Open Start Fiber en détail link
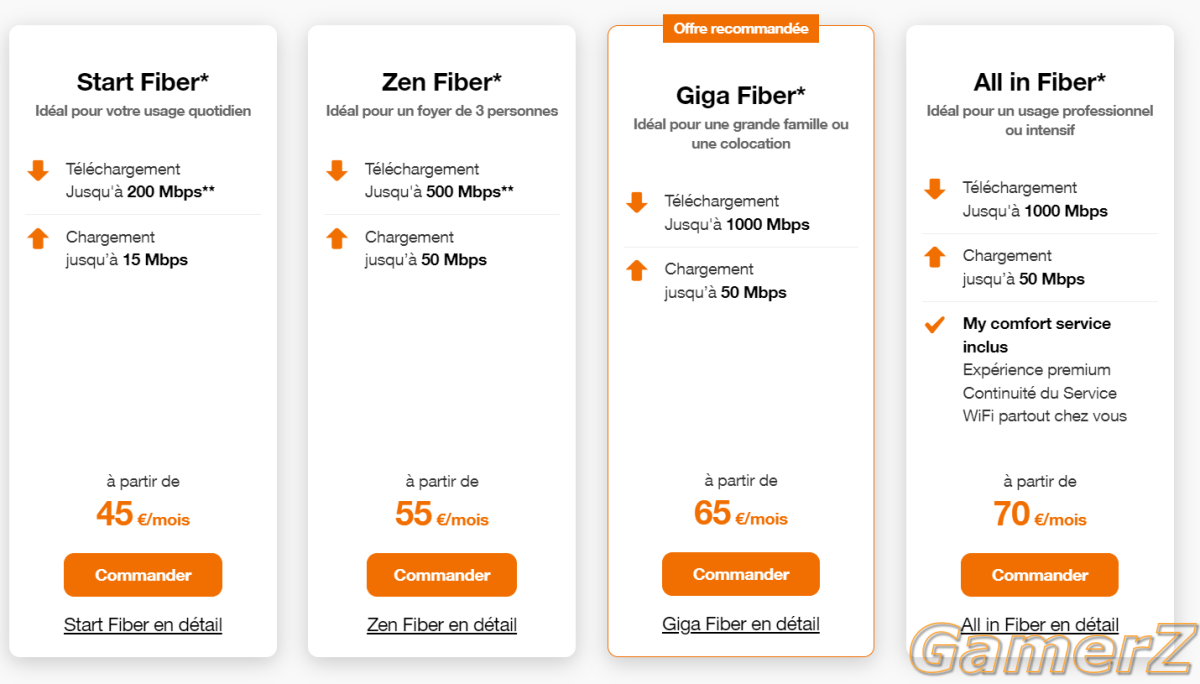The height and width of the screenshot is (684, 1200). tap(143, 625)
